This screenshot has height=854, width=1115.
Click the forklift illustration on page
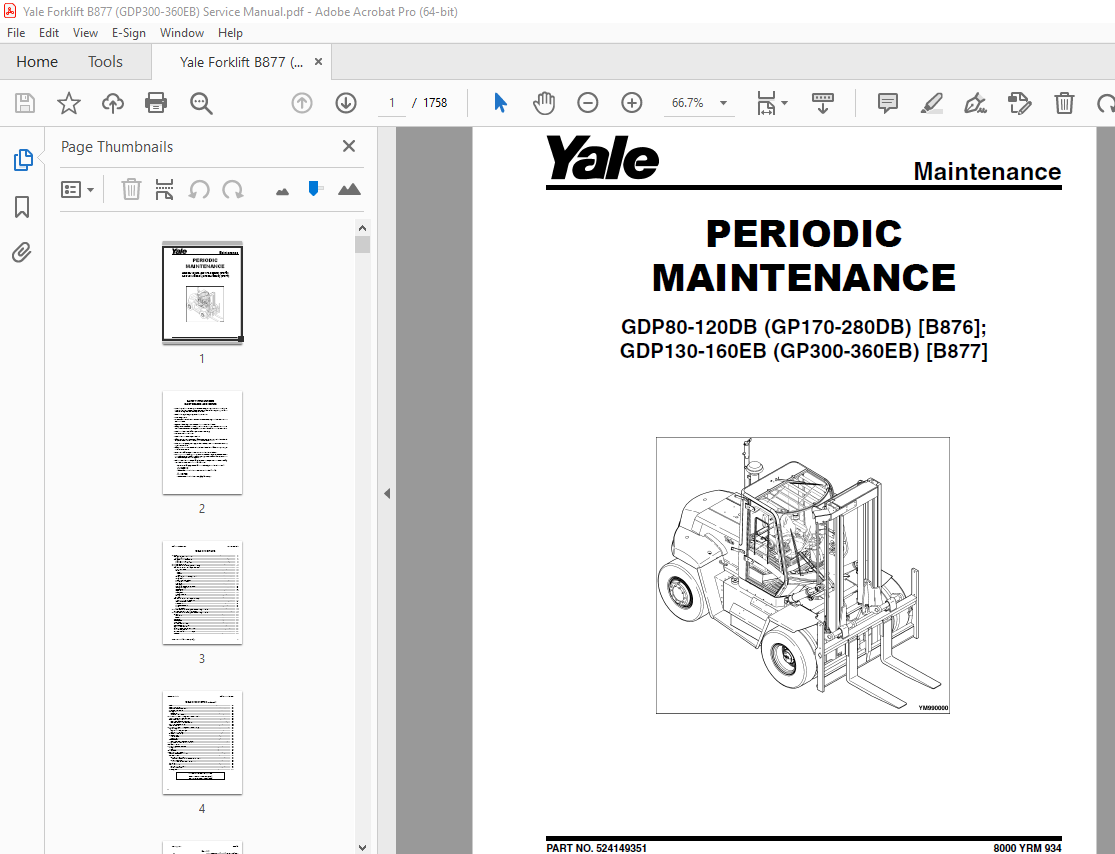pyautogui.click(x=803, y=575)
